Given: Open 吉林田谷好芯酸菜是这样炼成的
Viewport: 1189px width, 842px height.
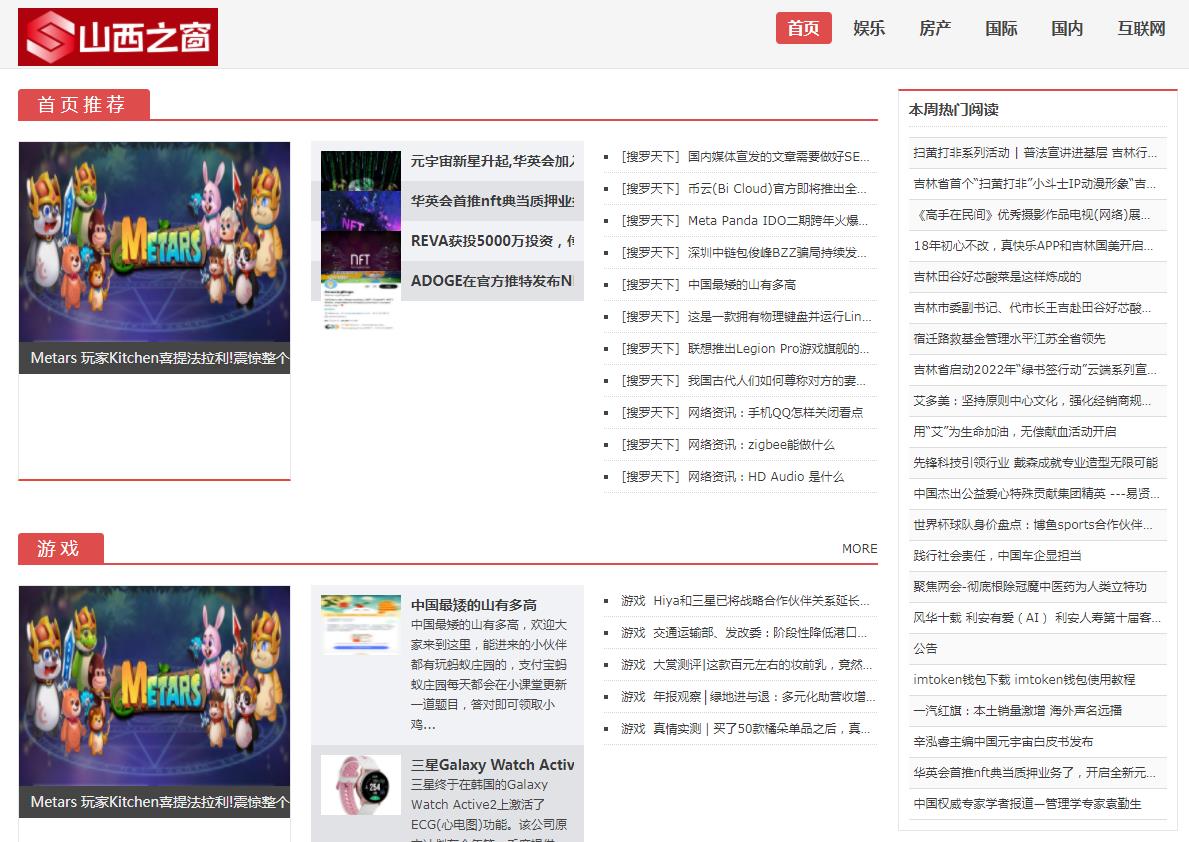Looking at the screenshot, I should (x=997, y=277).
